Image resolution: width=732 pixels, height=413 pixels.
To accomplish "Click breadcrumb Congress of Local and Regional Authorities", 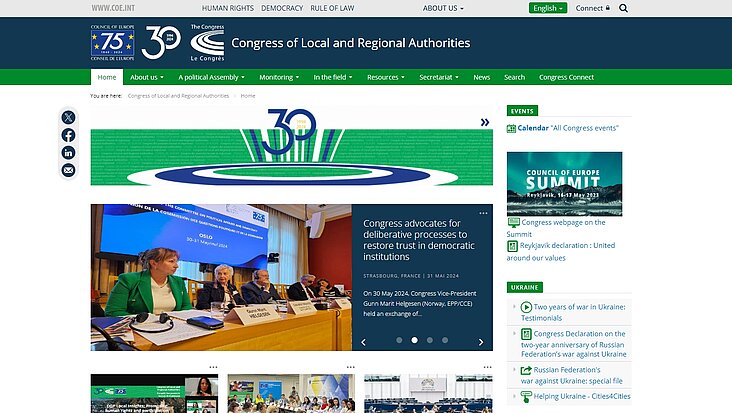I will (x=178, y=96).
